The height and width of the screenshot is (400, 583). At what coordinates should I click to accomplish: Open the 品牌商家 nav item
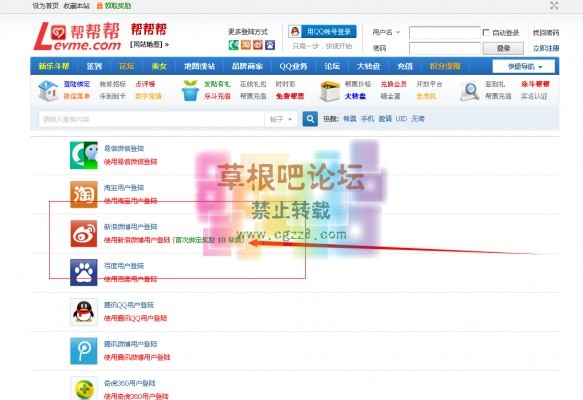click(x=247, y=66)
